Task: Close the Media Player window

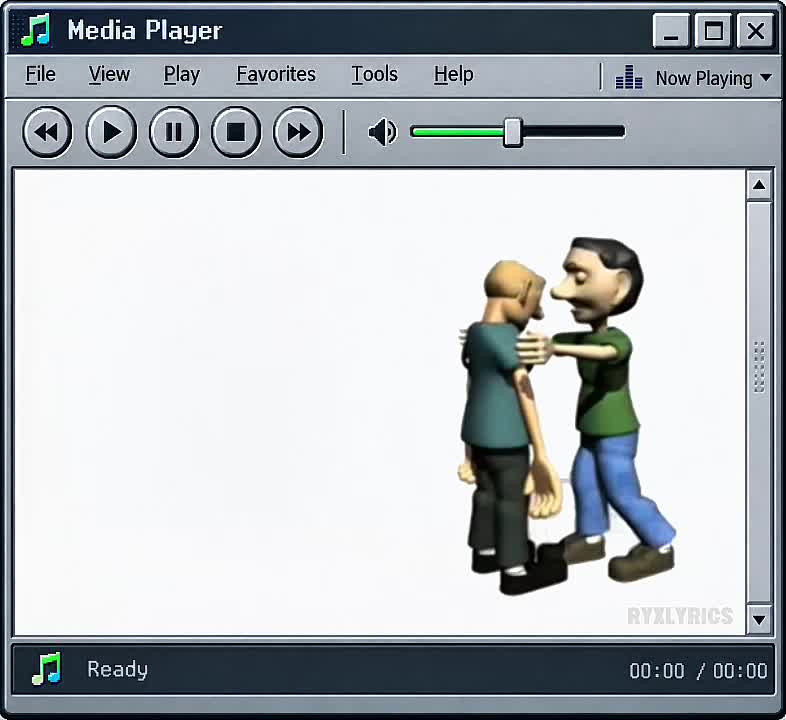Action: pos(755,31)
